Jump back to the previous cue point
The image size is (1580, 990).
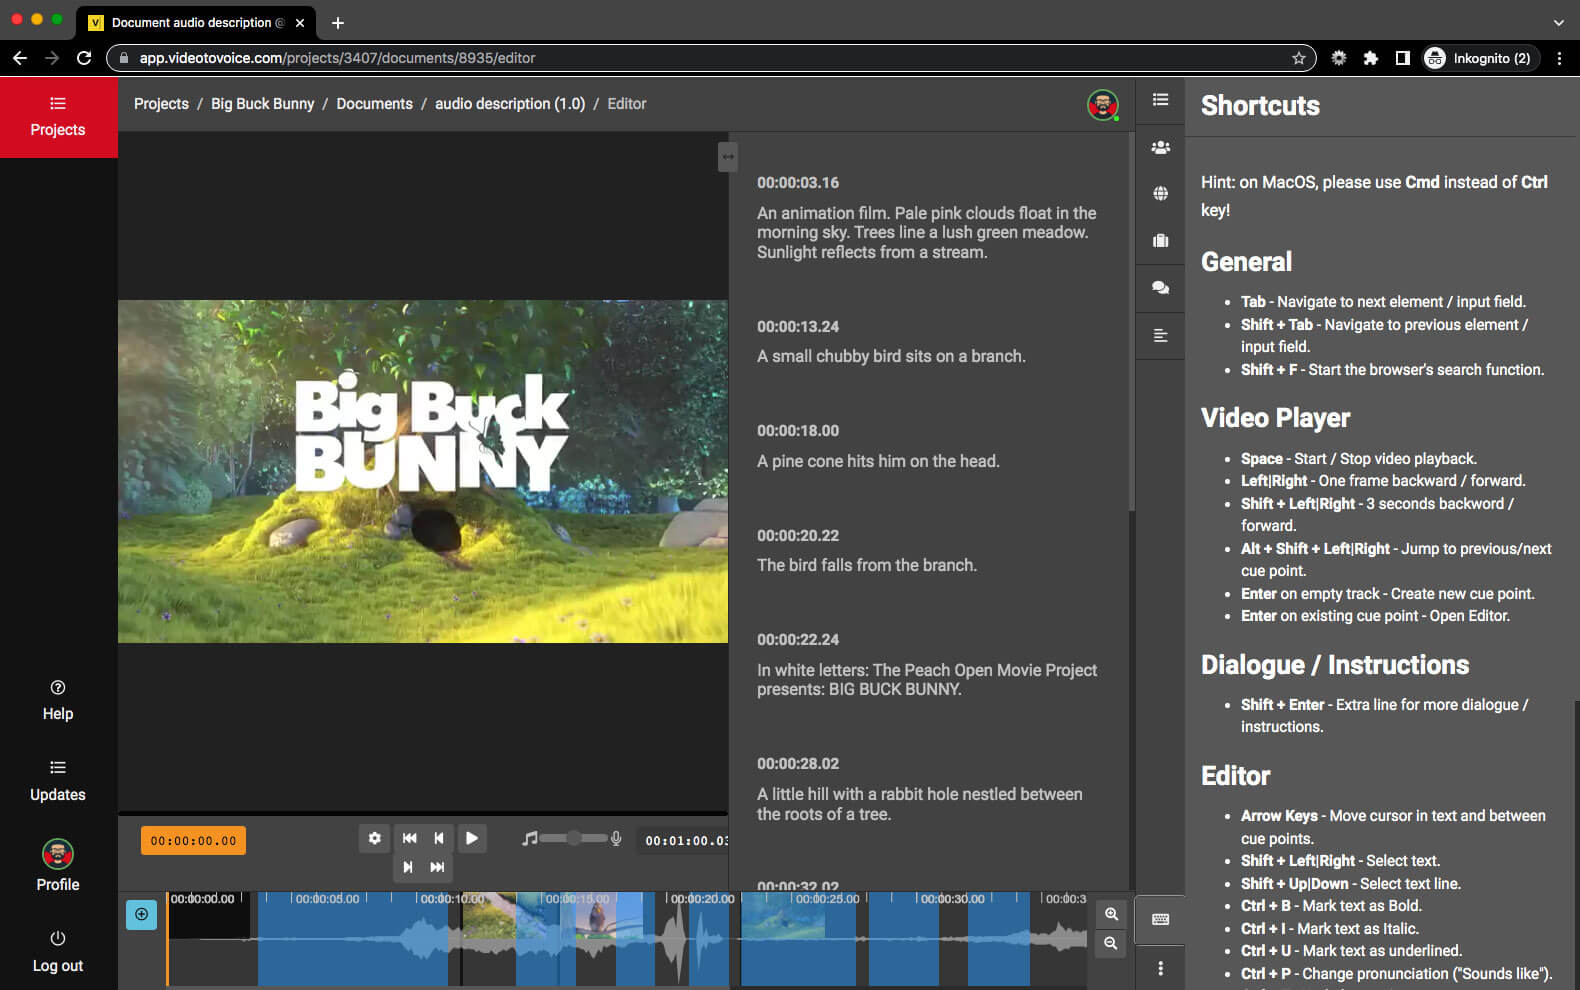tap(409, 838)
